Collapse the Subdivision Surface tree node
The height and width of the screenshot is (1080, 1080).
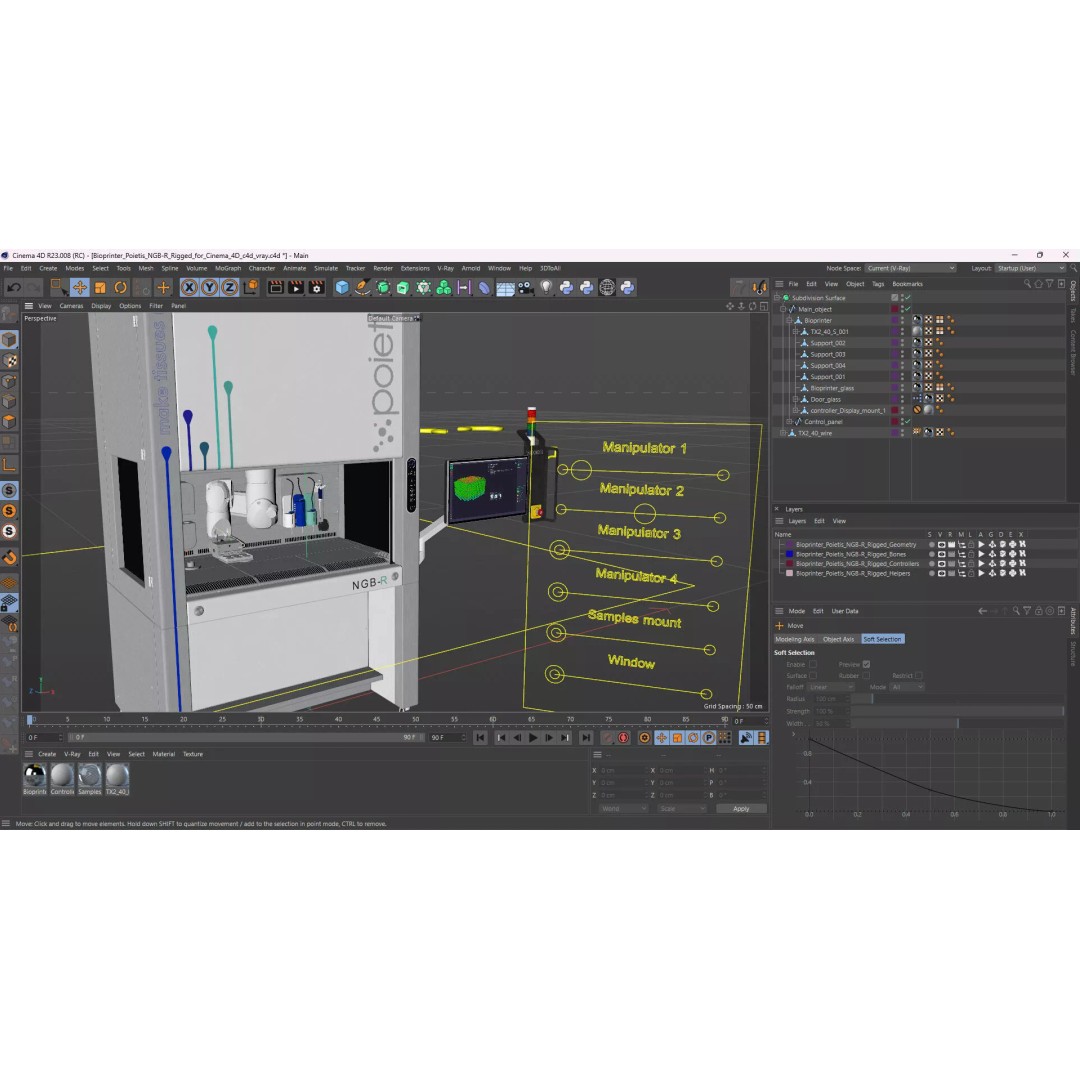click(778, 298)
